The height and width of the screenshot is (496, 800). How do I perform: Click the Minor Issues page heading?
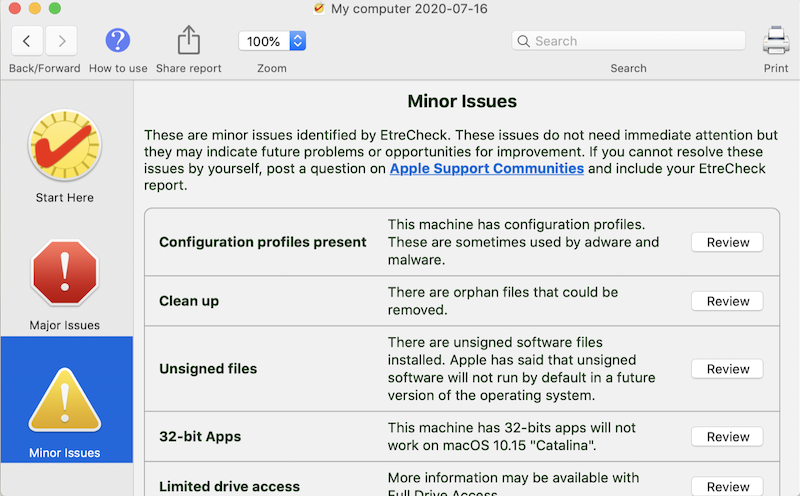(x=462, y=101)
